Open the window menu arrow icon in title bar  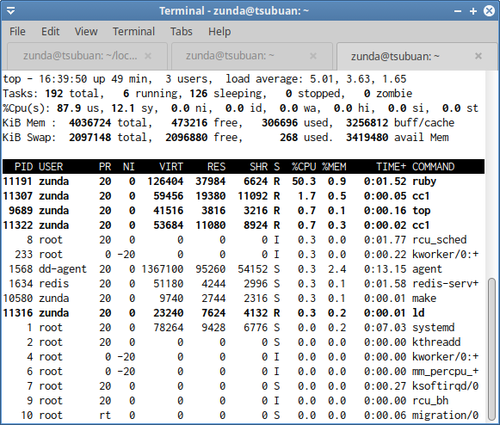[x=11, y=11]
